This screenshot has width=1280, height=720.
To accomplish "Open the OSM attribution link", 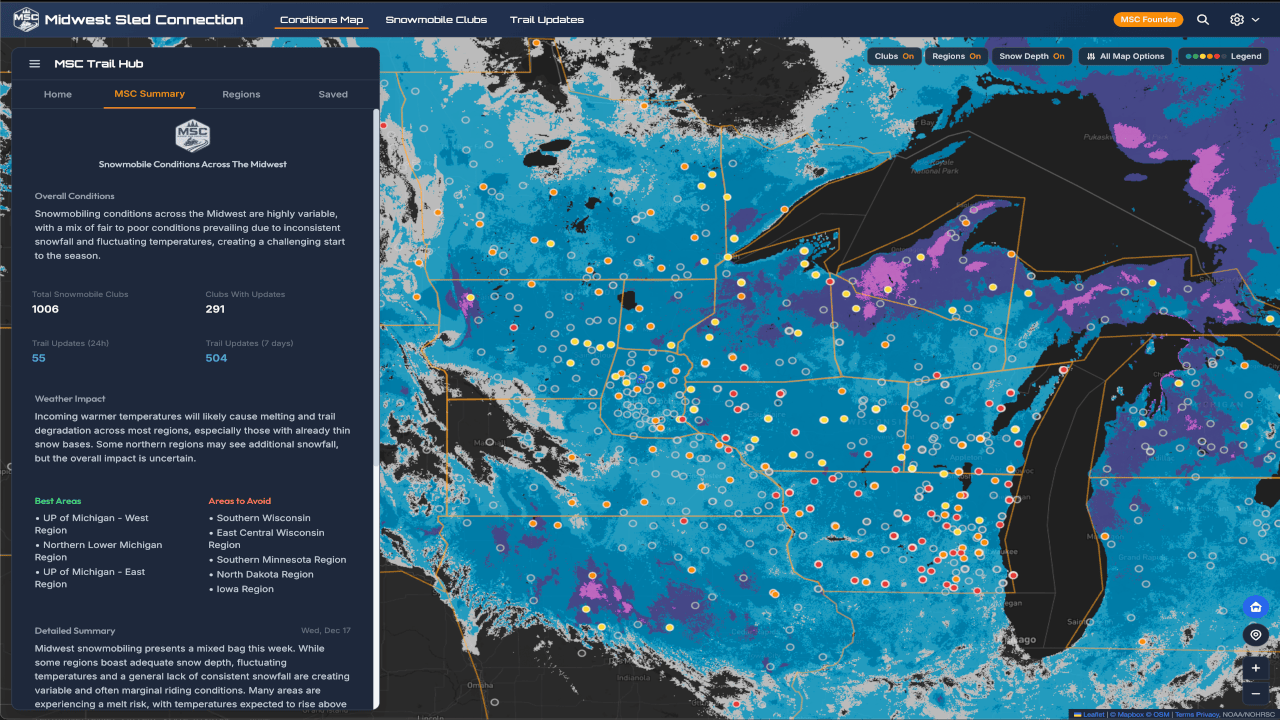I will (1158, 715).
